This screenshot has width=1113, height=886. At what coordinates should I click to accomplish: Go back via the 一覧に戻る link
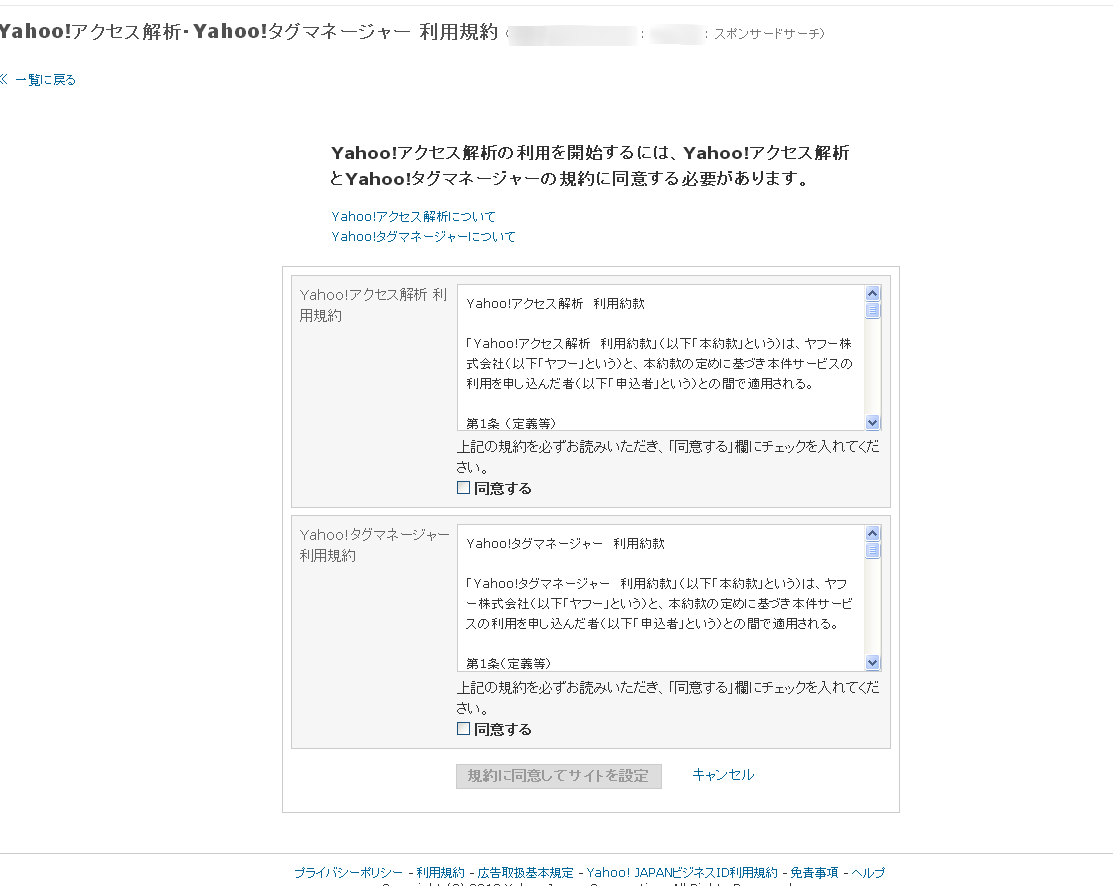coord(45,80)
